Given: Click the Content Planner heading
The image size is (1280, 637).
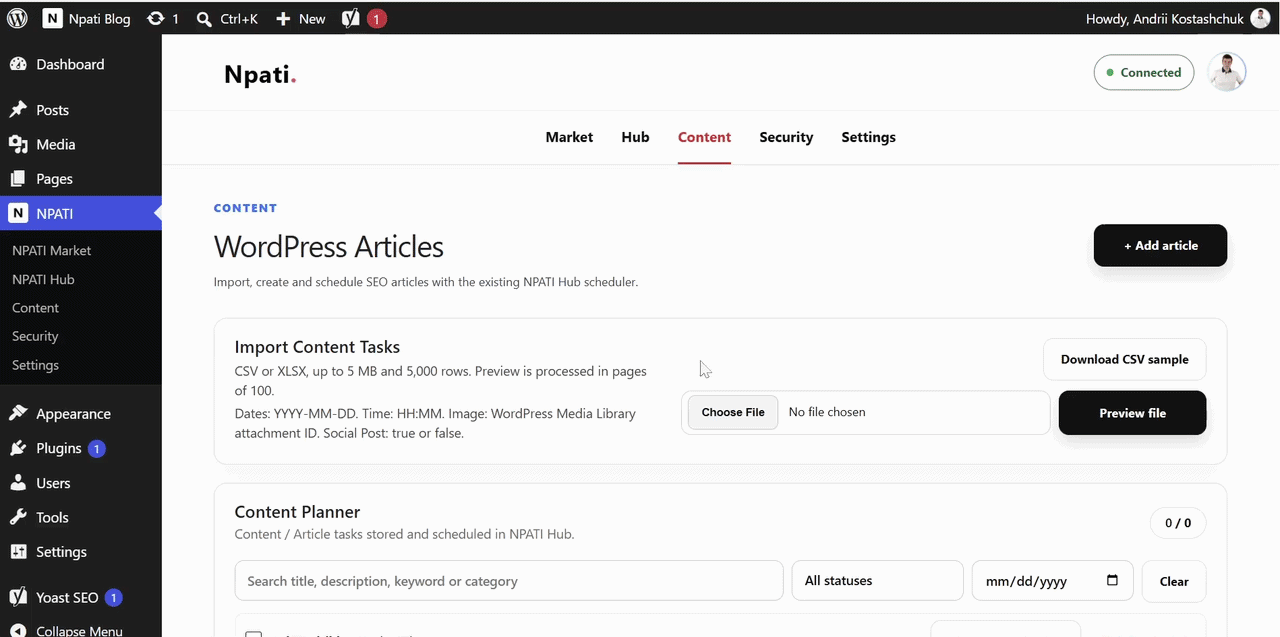Looking at the screenshot, I should coord(297,512).
